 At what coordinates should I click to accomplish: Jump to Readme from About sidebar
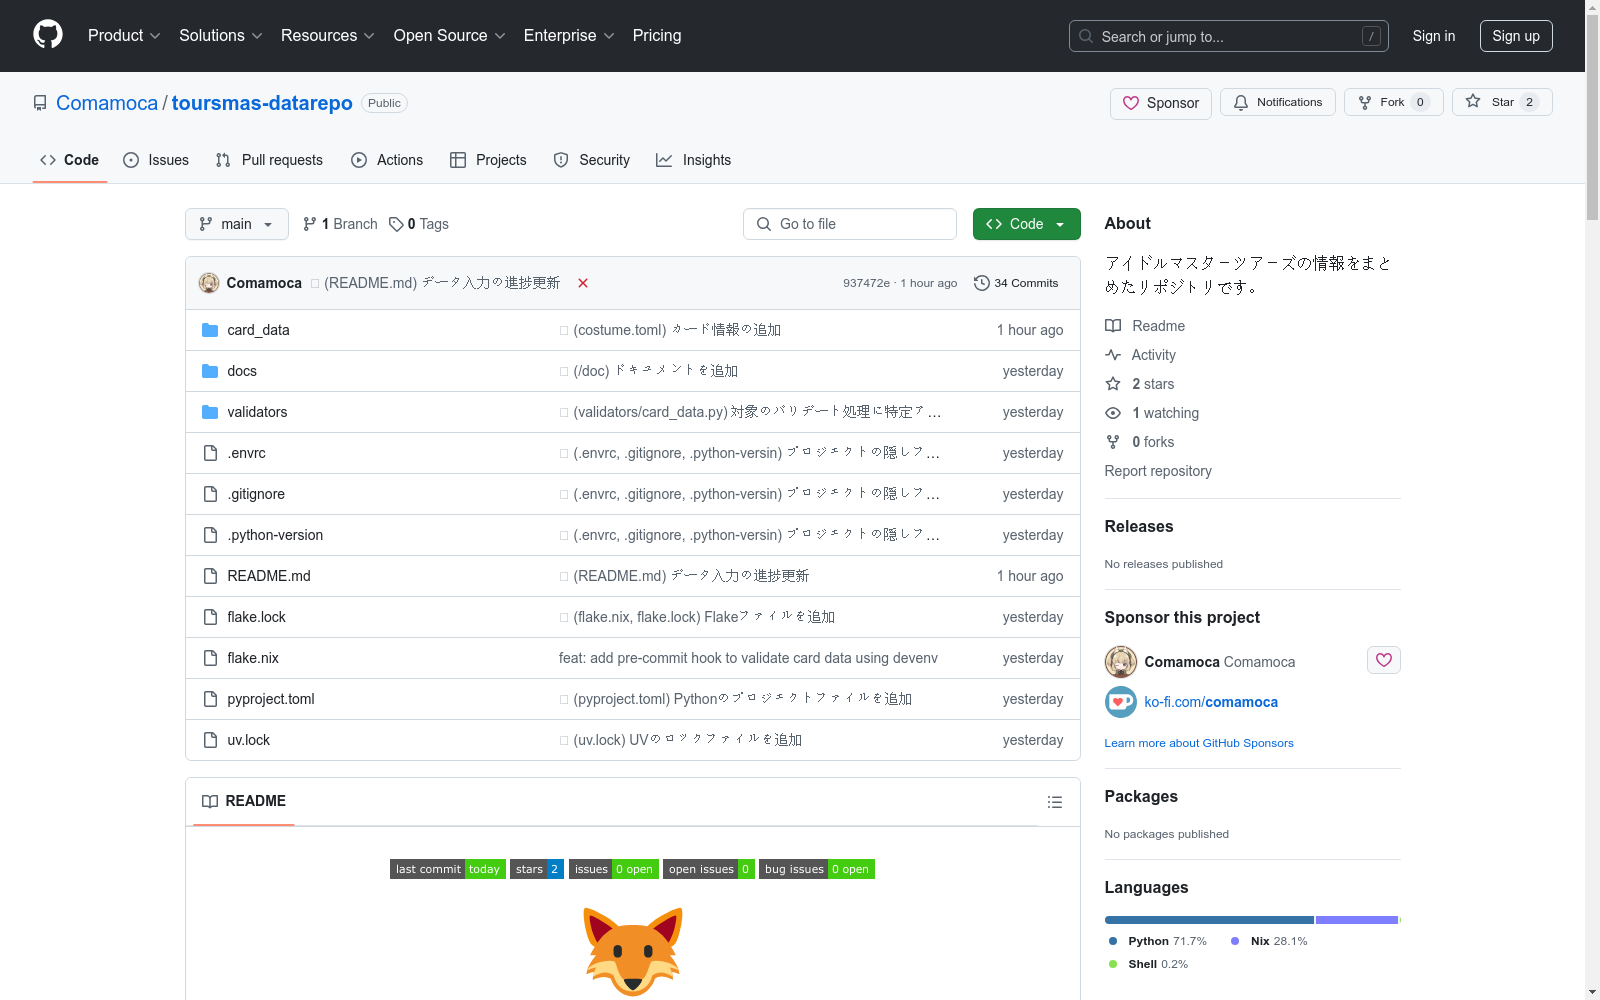[1145, 326]
